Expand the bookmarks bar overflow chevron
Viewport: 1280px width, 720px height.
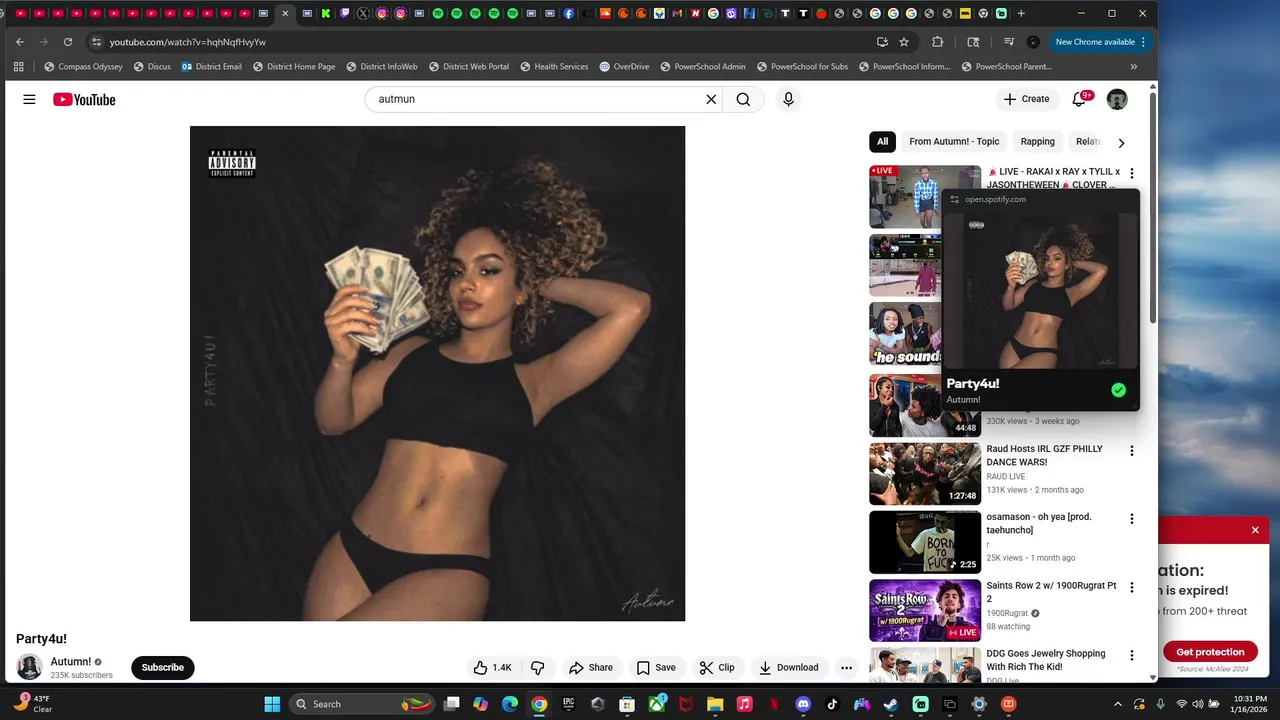coord(1133,67)
